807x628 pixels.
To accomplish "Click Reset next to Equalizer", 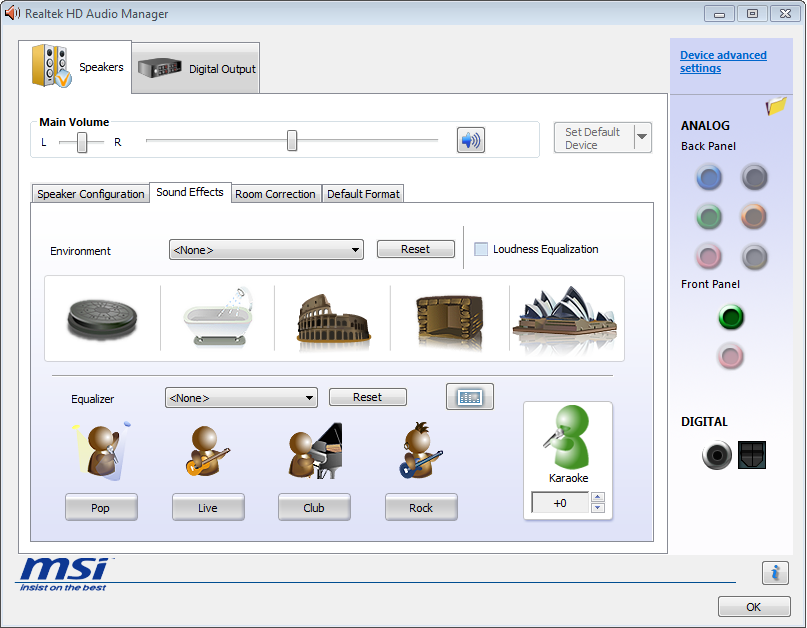I will 367,397.
